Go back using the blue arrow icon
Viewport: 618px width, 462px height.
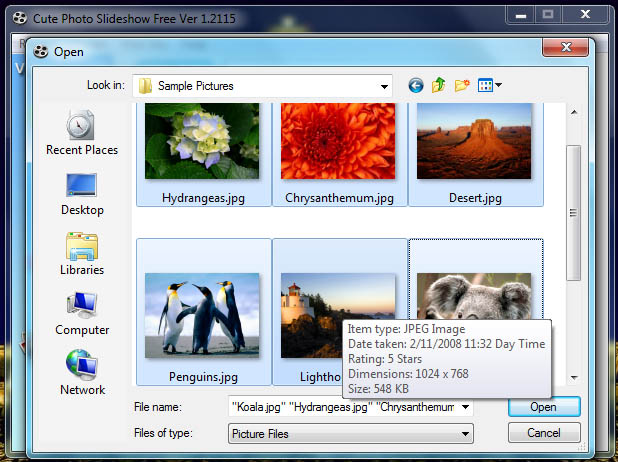(416, 85)
